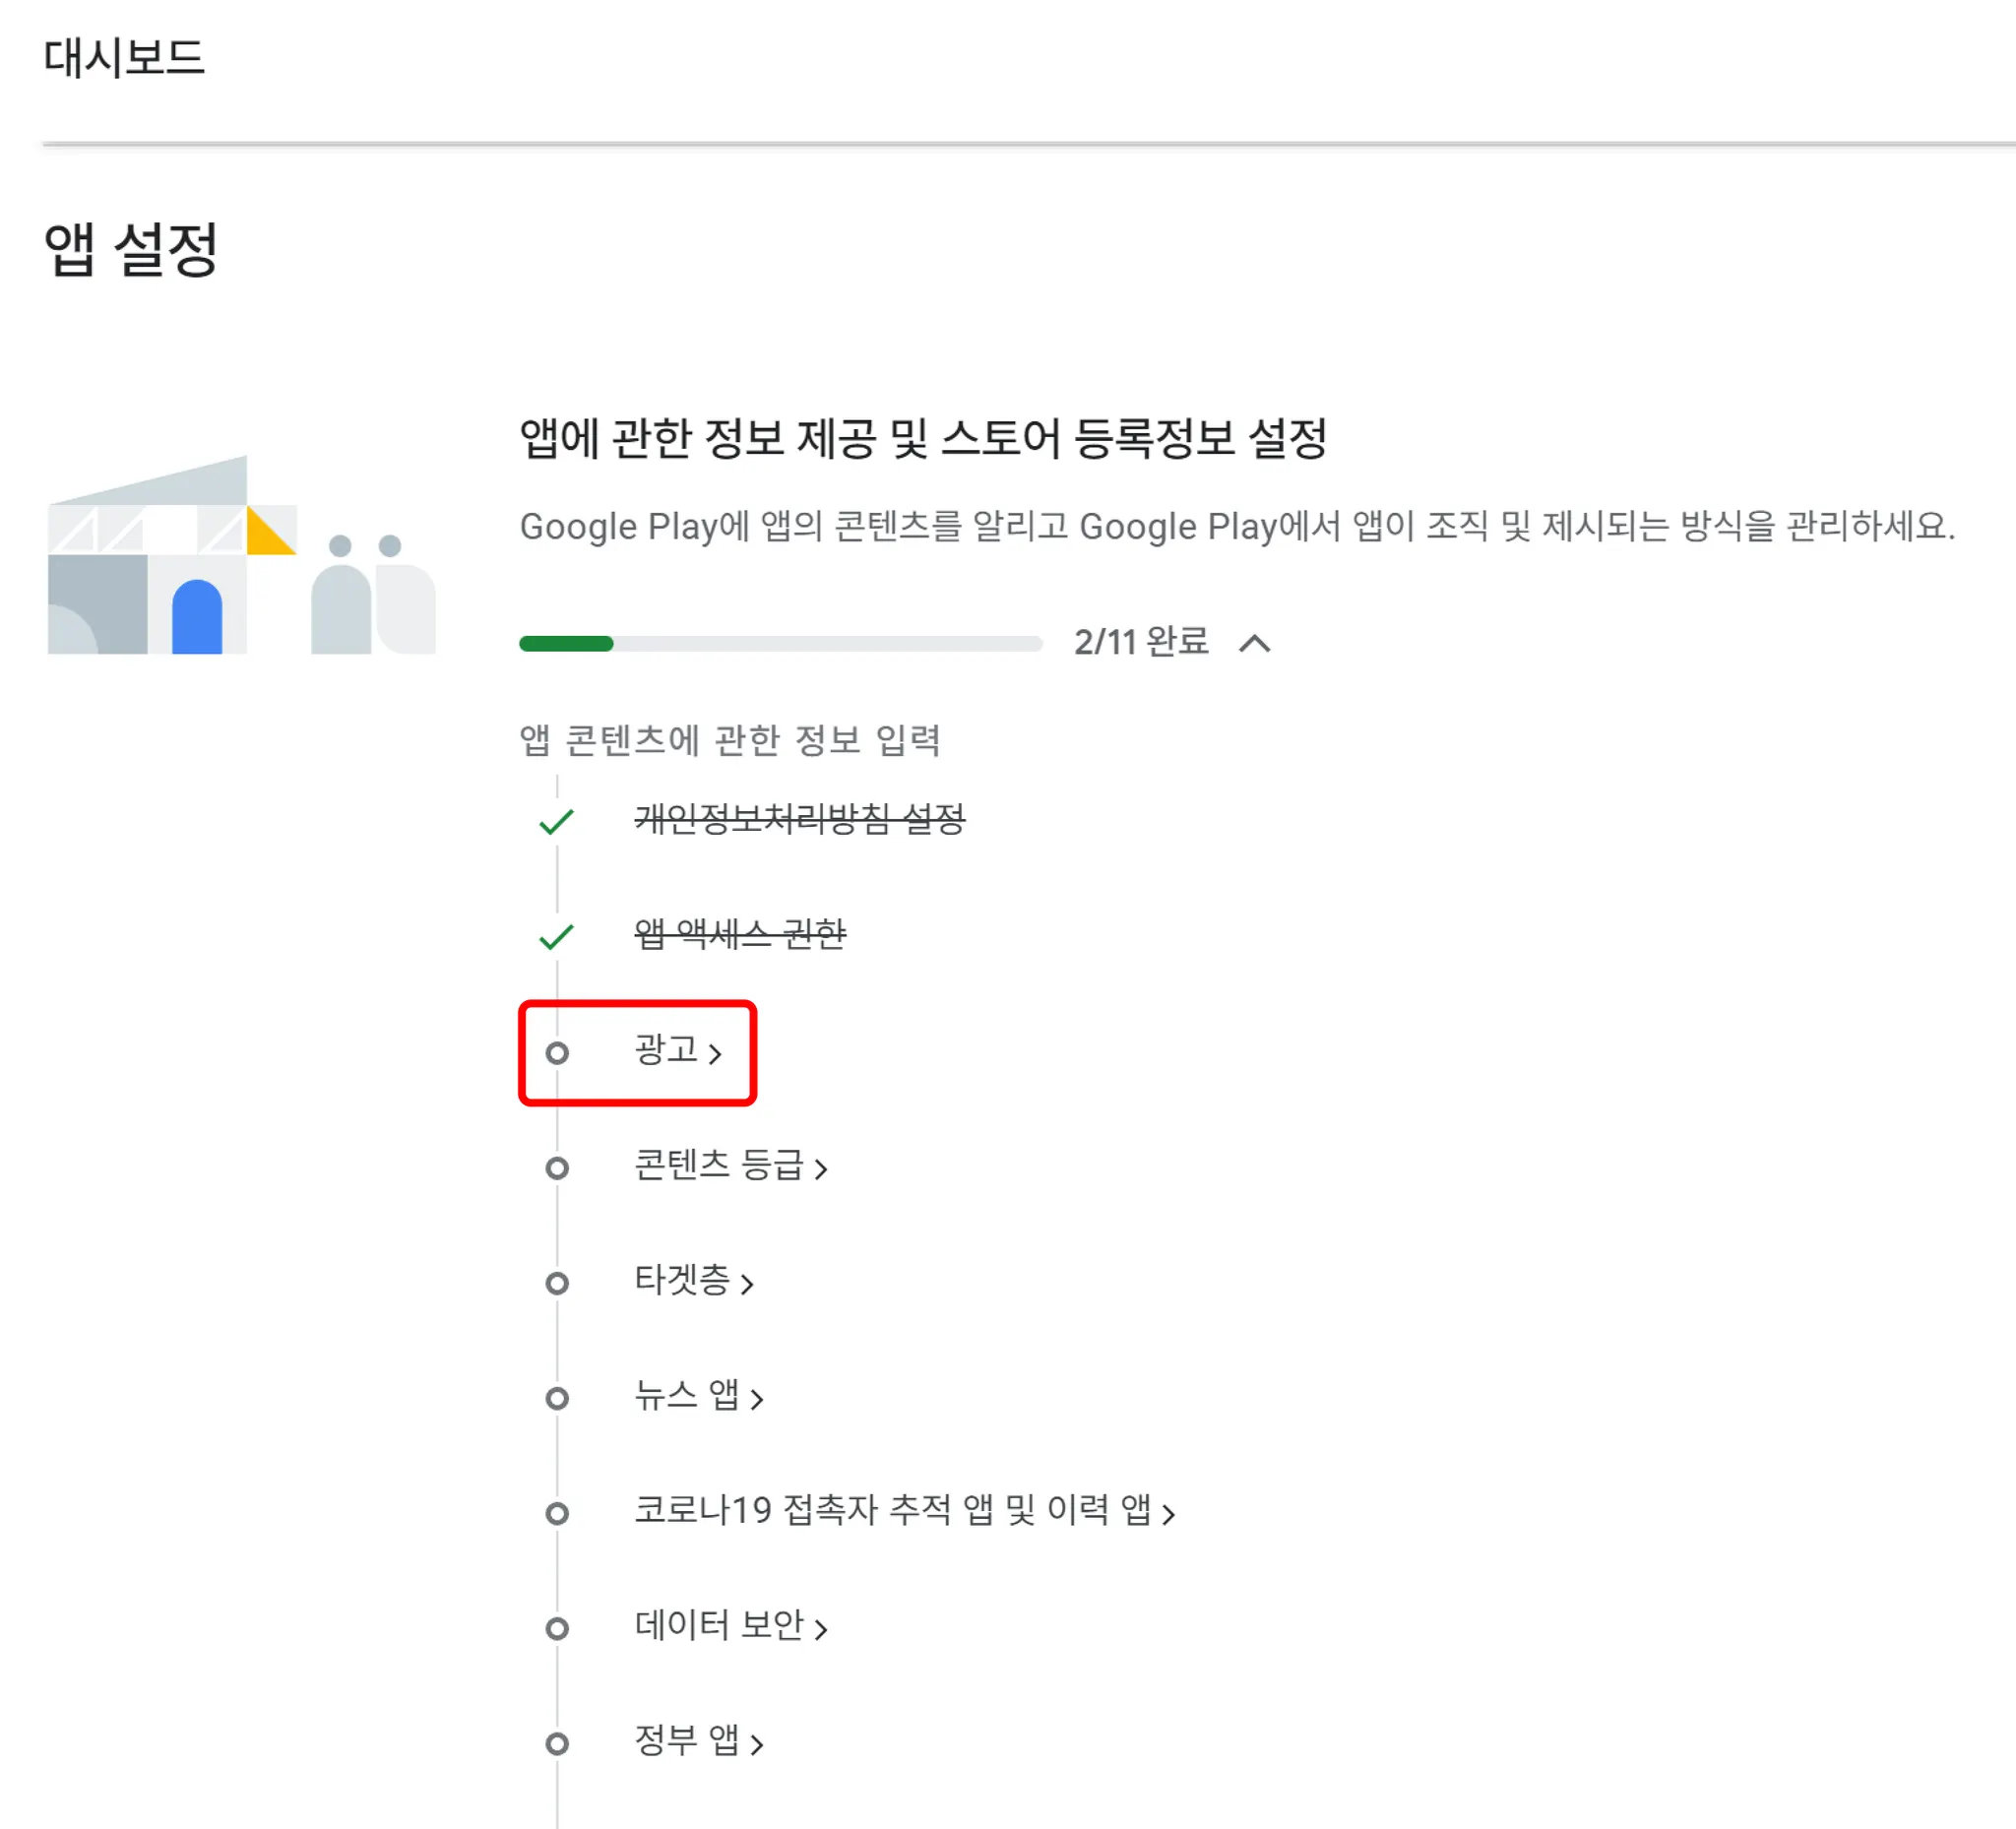Open the 정부 앱 declaration task
The image size is (2016, 1829).
tap(687, 1740)
